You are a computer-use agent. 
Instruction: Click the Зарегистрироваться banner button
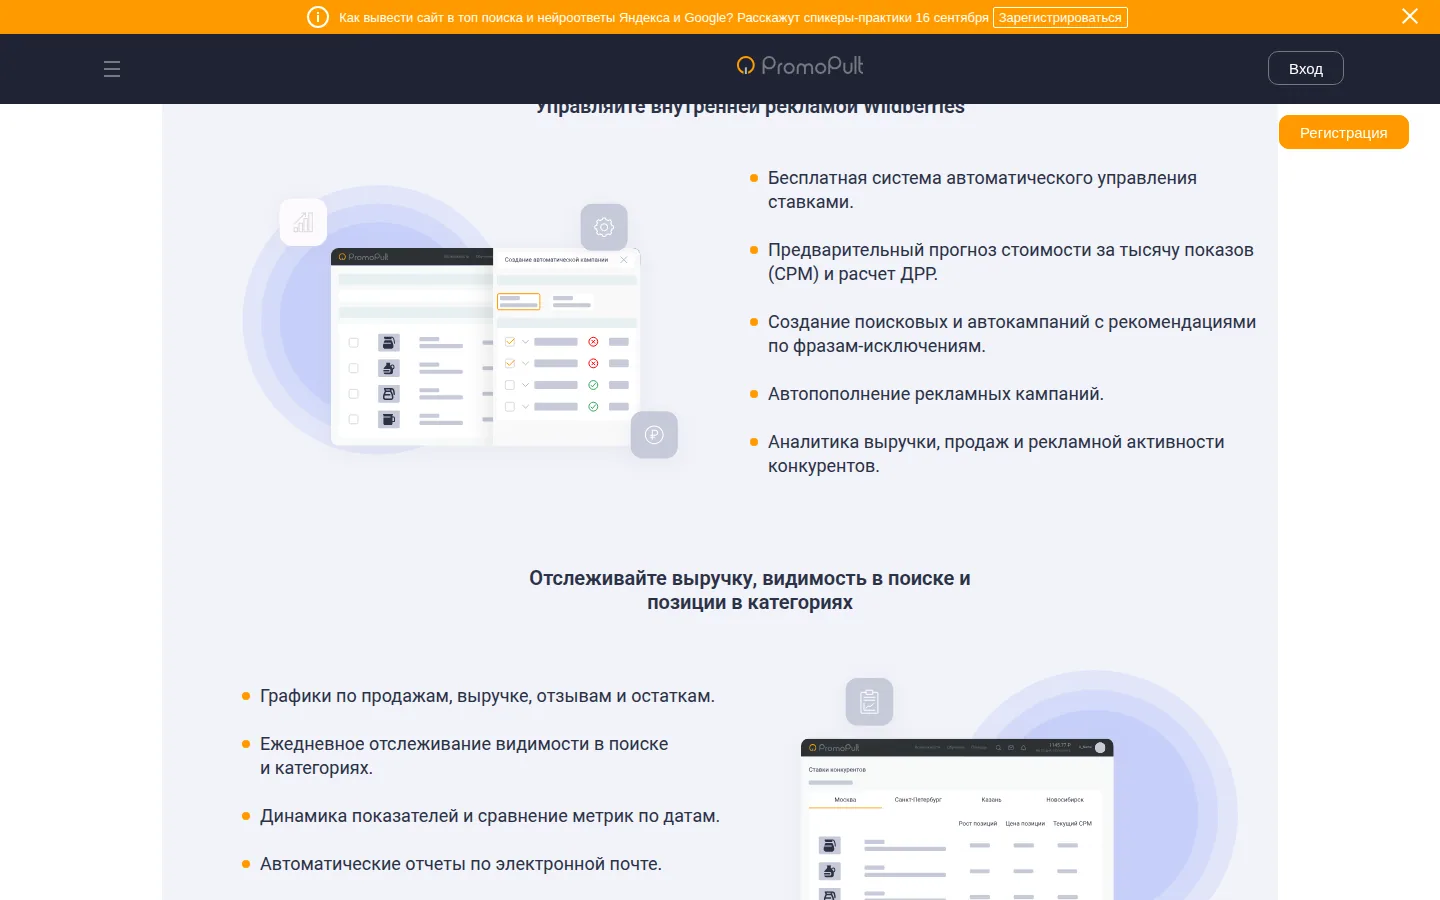[x=1060, y=17]
